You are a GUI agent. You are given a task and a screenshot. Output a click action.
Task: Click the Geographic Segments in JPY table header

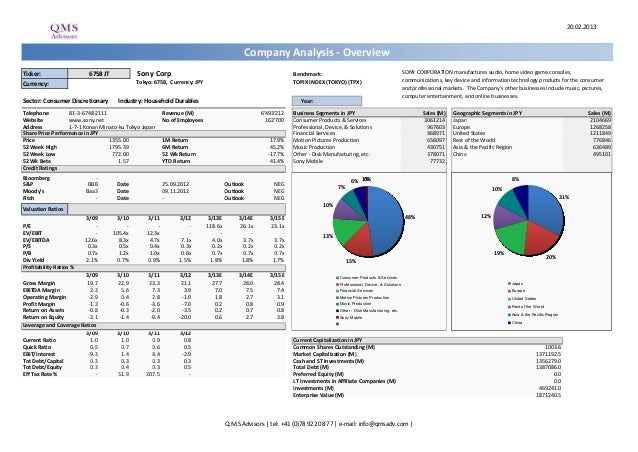coord(532,113)
